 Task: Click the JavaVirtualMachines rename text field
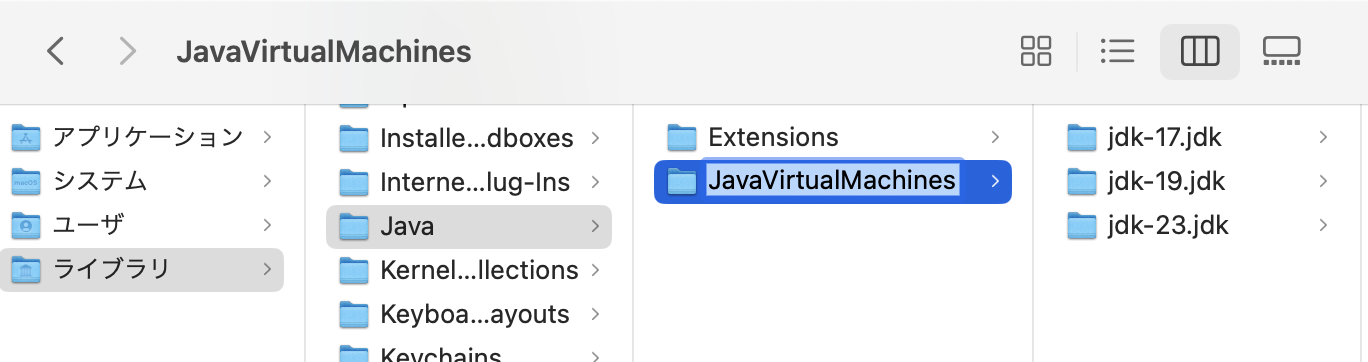pos(832,181)
